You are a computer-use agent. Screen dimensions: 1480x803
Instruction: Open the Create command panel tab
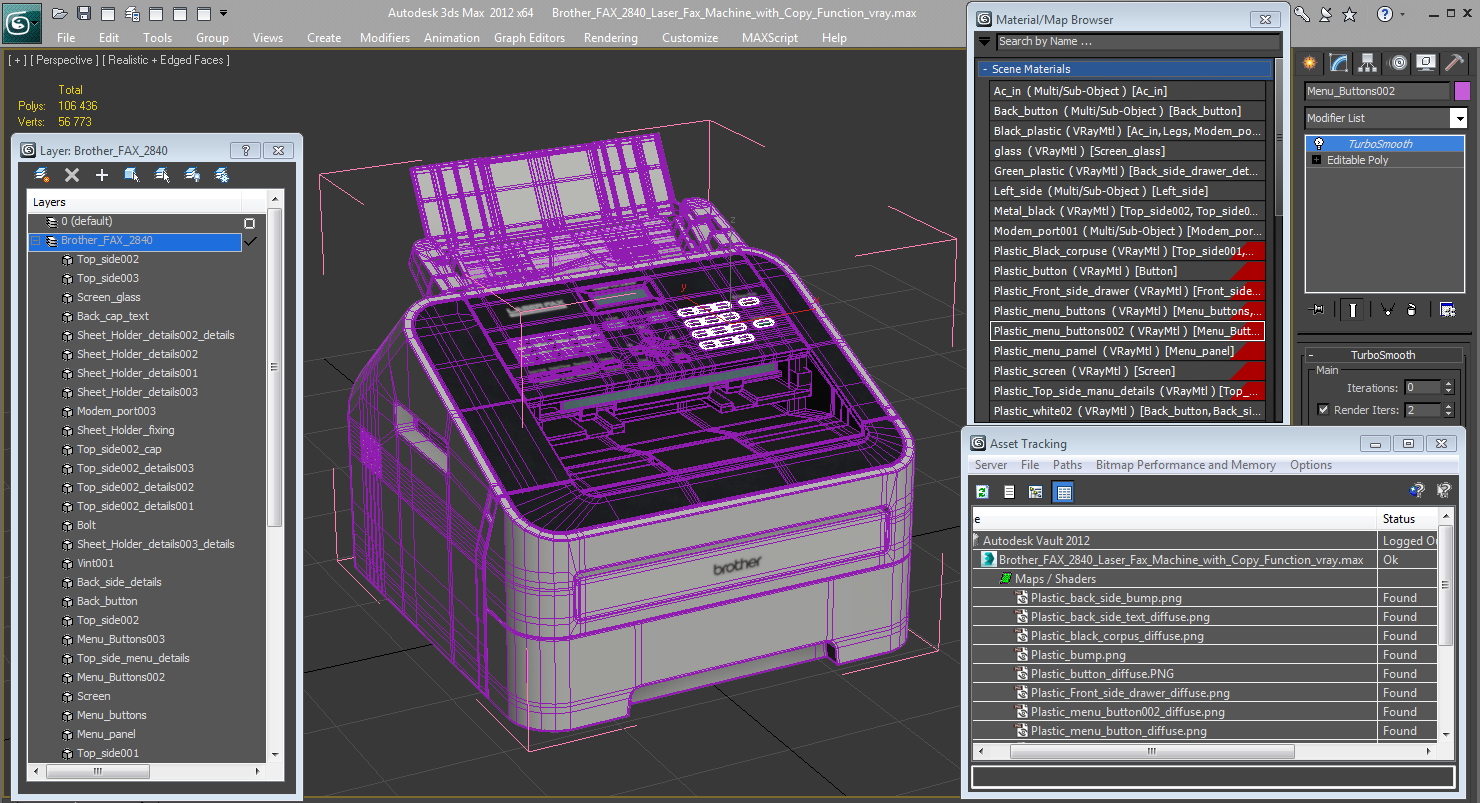(1309, 63)
